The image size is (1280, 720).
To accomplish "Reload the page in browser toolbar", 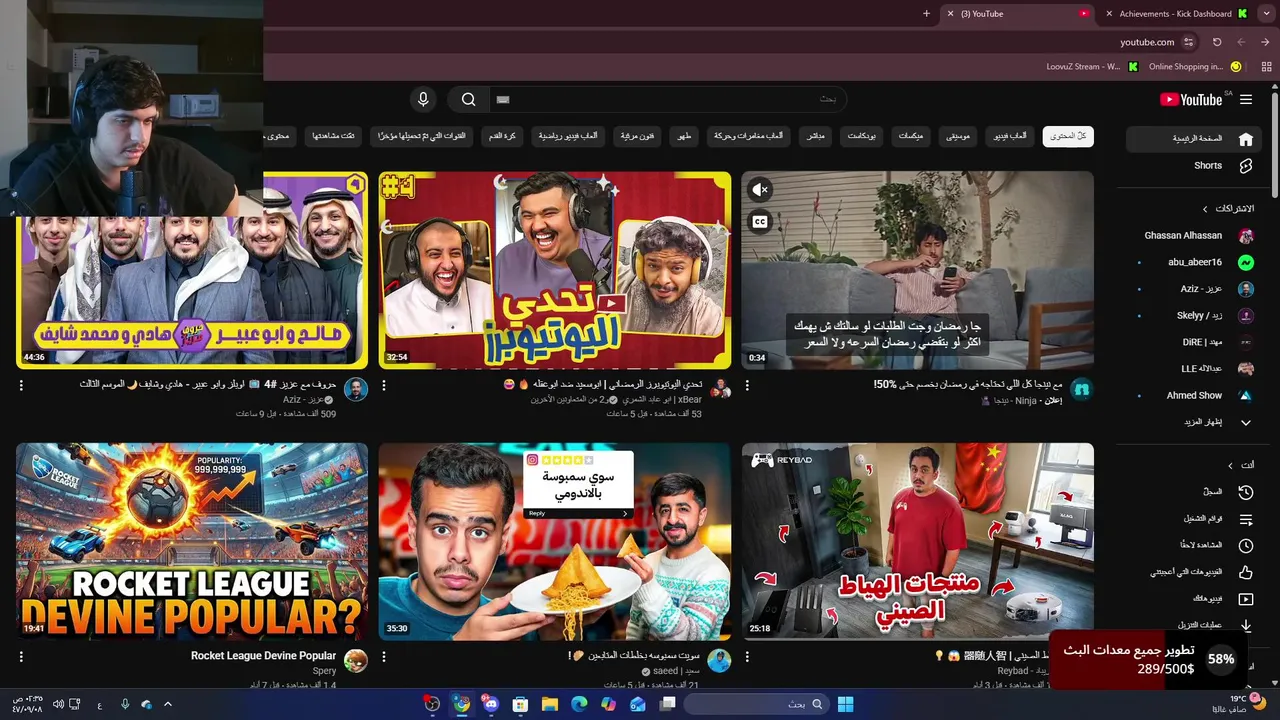I will 1217,42.
